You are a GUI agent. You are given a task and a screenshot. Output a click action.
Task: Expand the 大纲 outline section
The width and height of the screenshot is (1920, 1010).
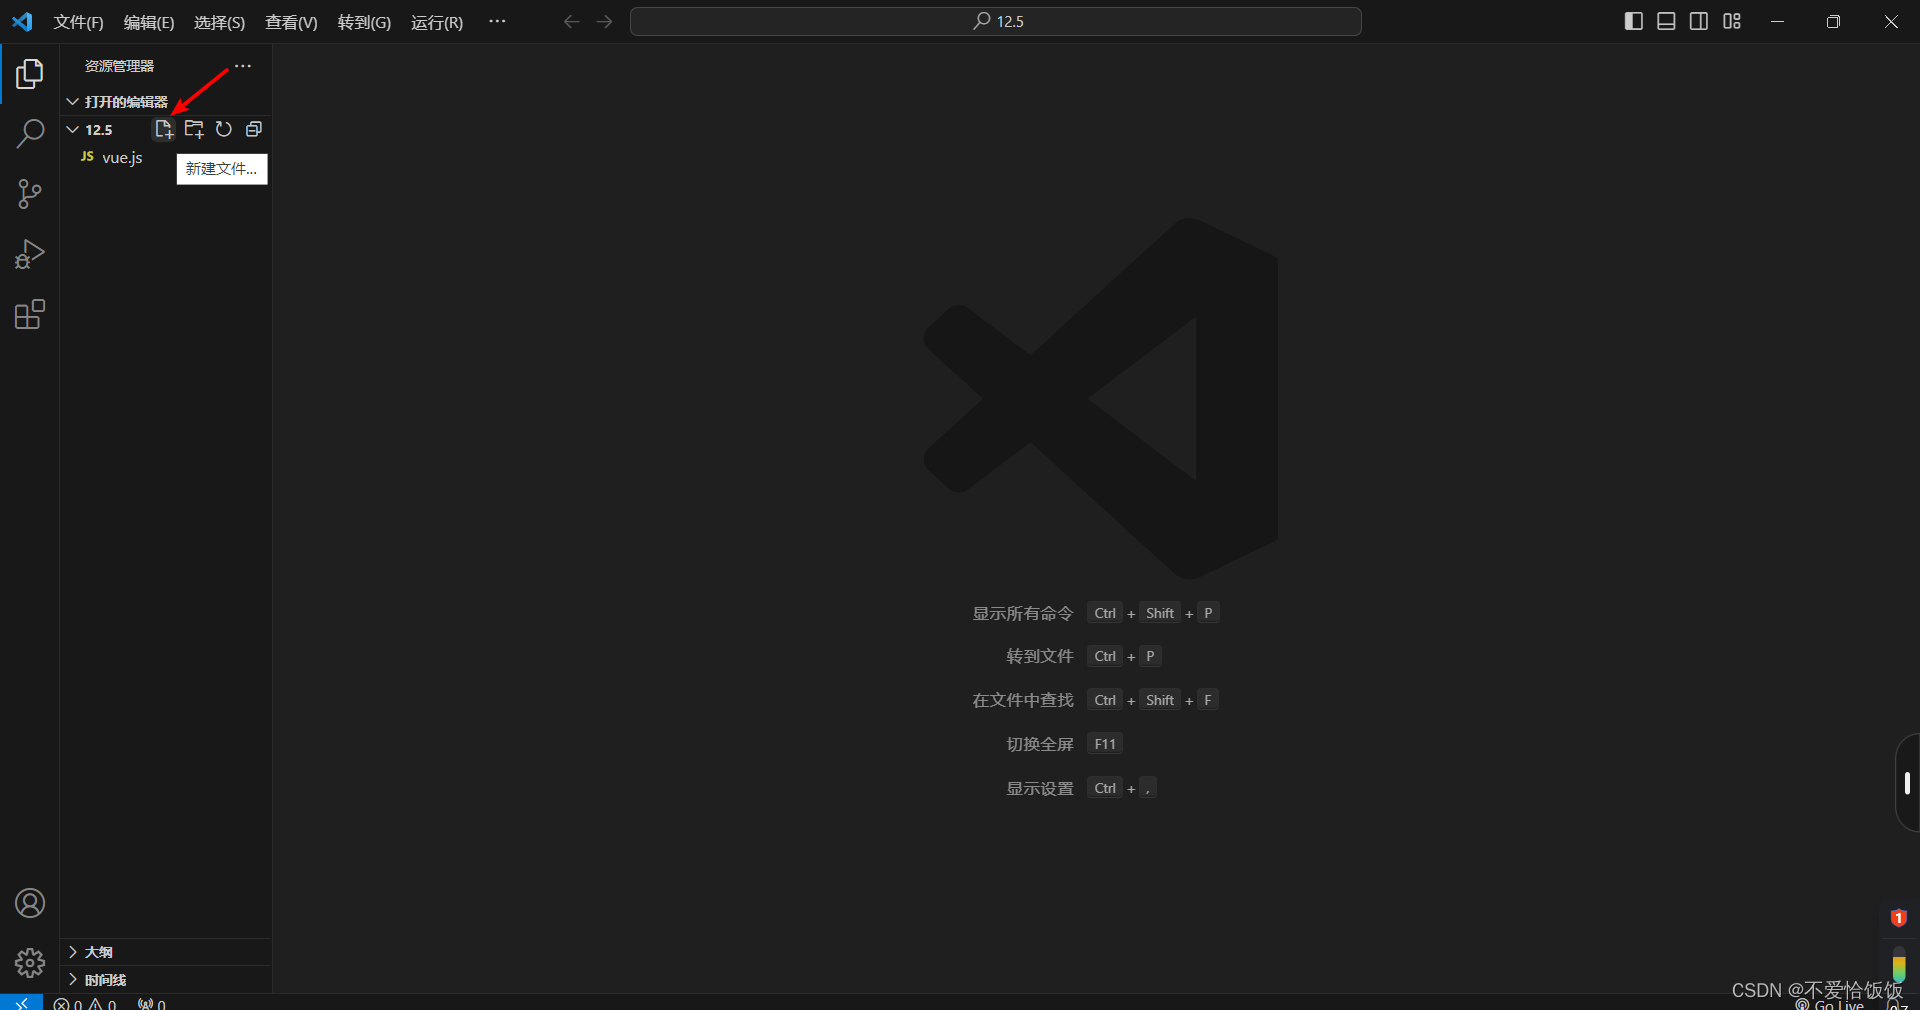[165, 952]
